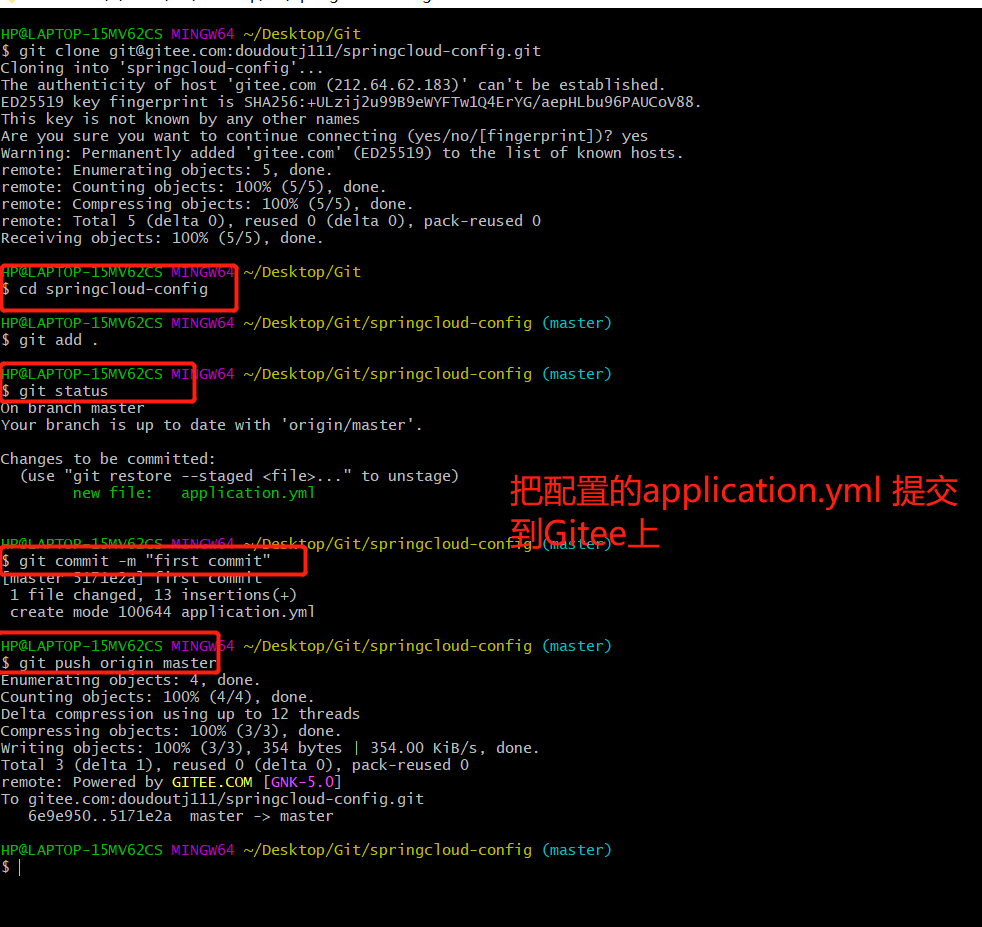Click "Your branch is up to date" line
This screenshot has width=982, height=927.
[x=212, y=425]
